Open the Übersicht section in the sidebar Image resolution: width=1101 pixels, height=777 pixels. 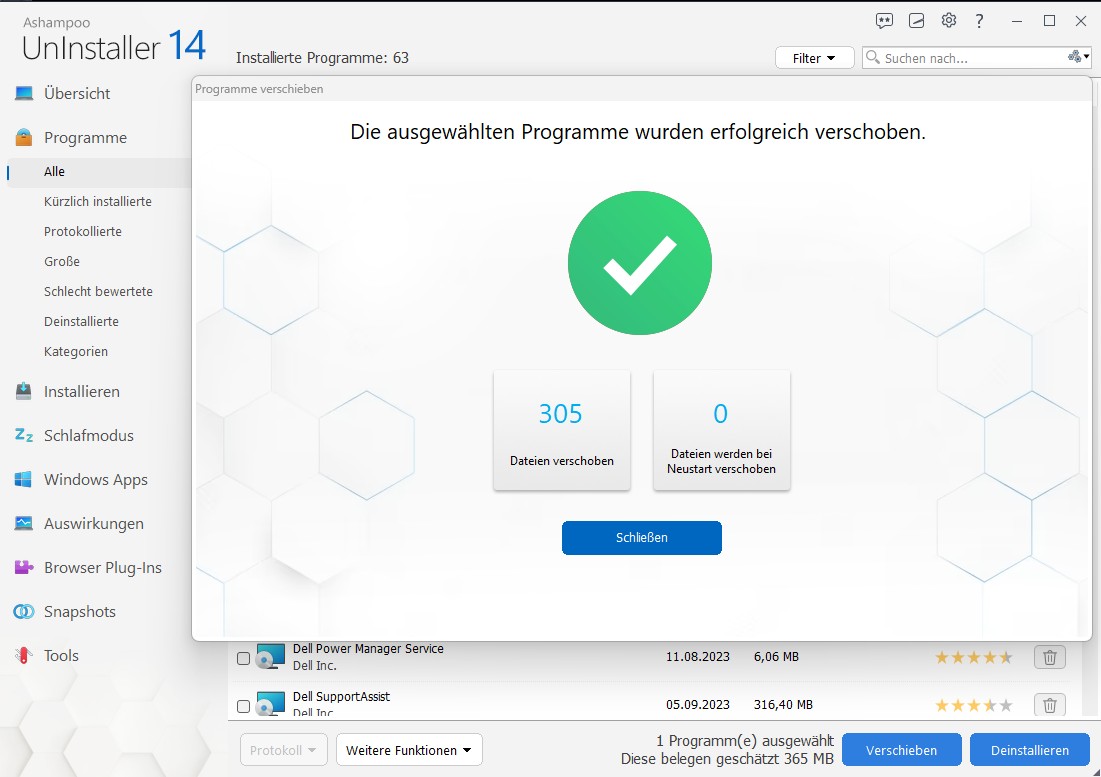point(77,93)
